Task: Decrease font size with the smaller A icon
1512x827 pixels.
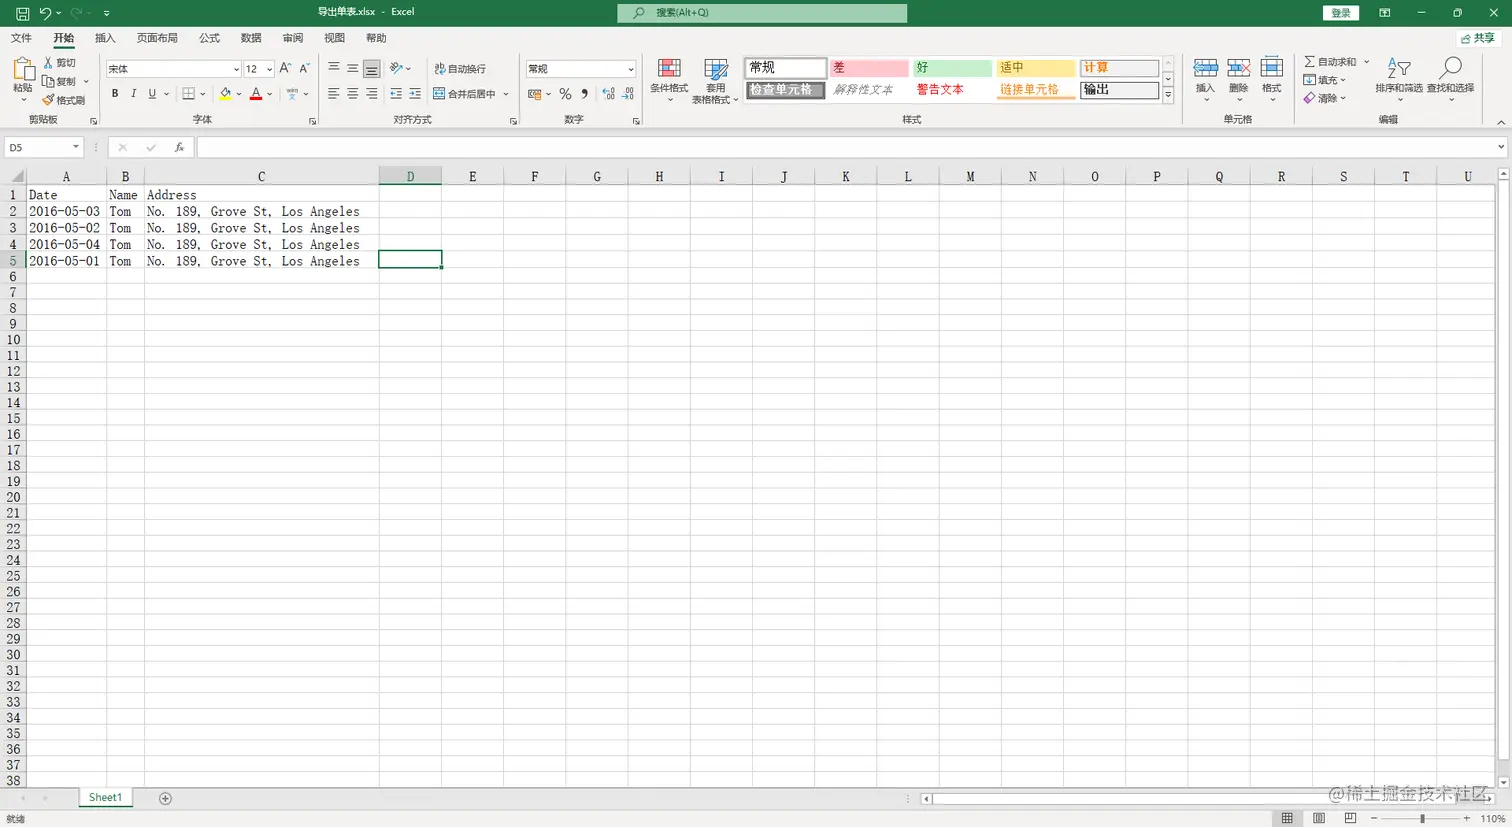Action: click(x=304, y=68)
